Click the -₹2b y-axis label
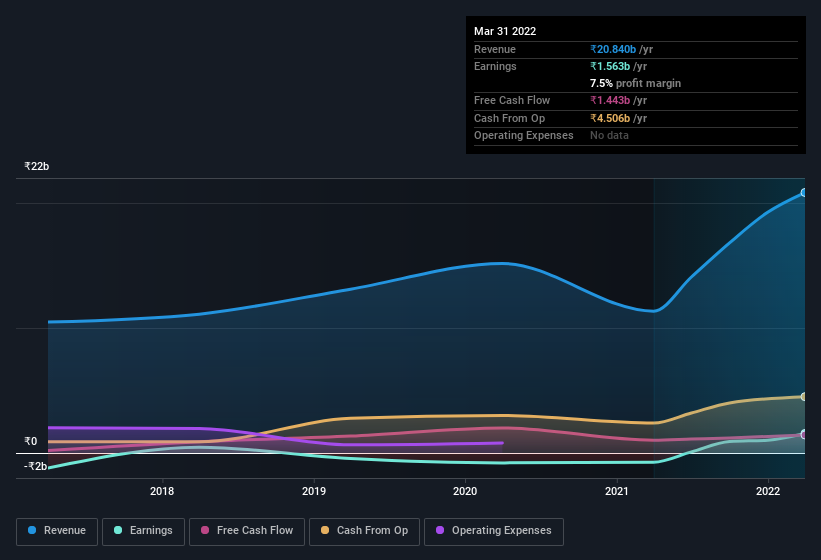 coord(35,466)
